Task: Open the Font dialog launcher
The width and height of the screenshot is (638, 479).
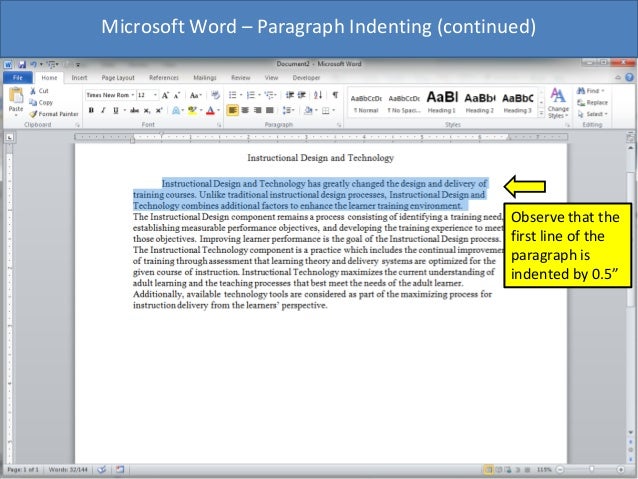Action: [x=219, y=125]
